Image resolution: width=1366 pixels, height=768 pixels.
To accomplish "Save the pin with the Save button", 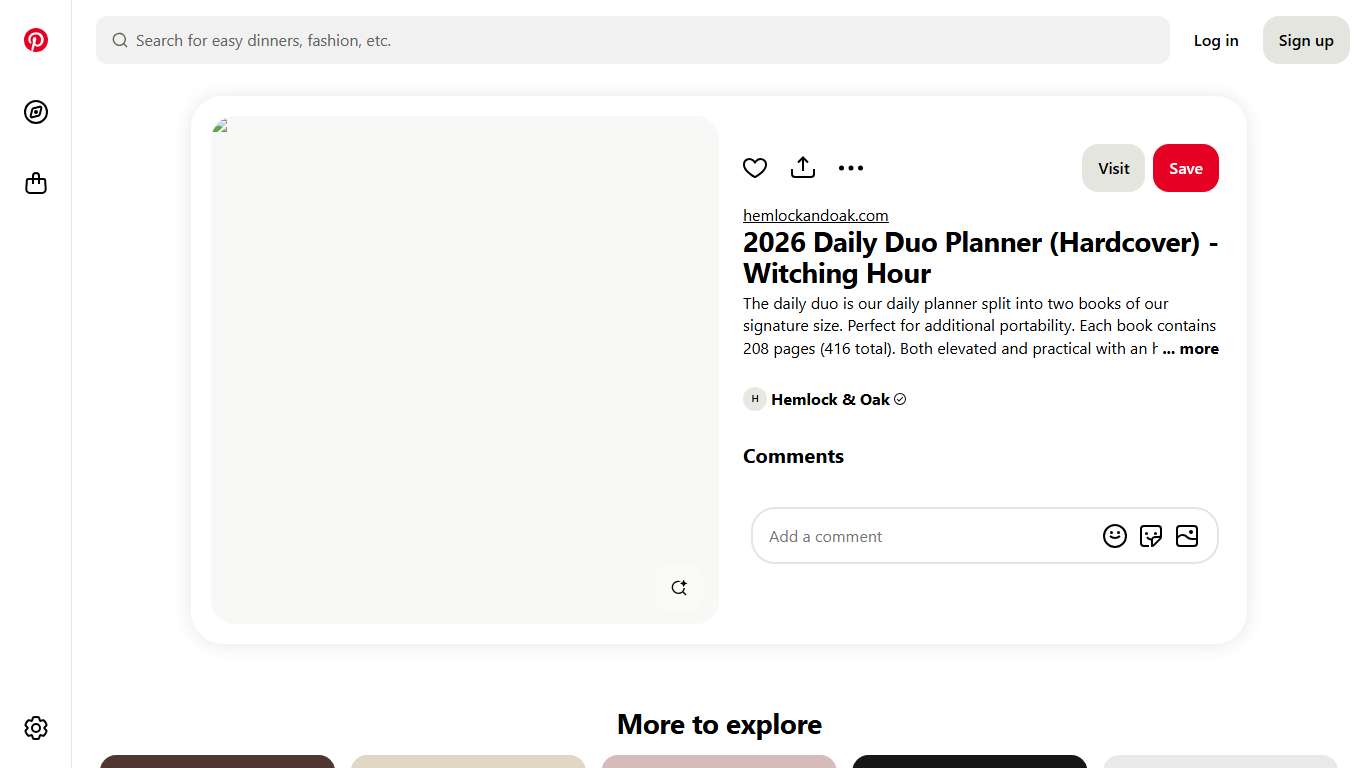I will click(1186, 168).
